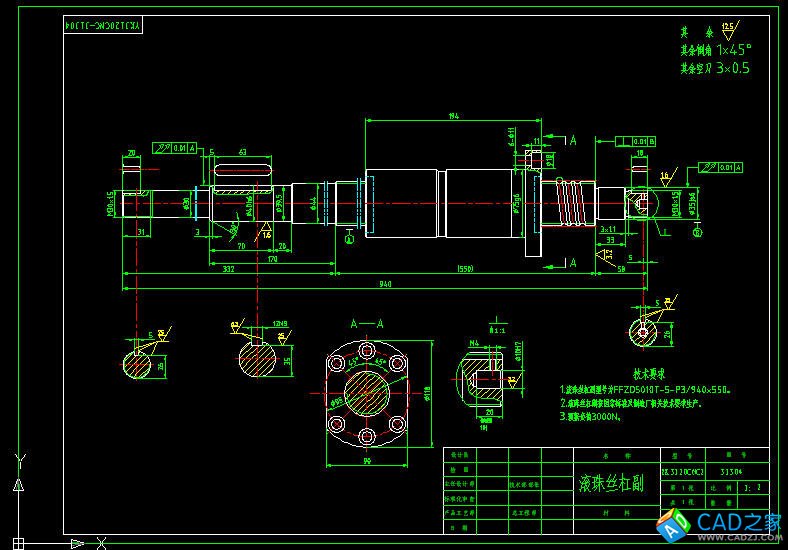Image resolution: width=788 pixels, height=550 pixels.
Task: Select the mirrored drawing number label at top left
Action: coord(104,24)
